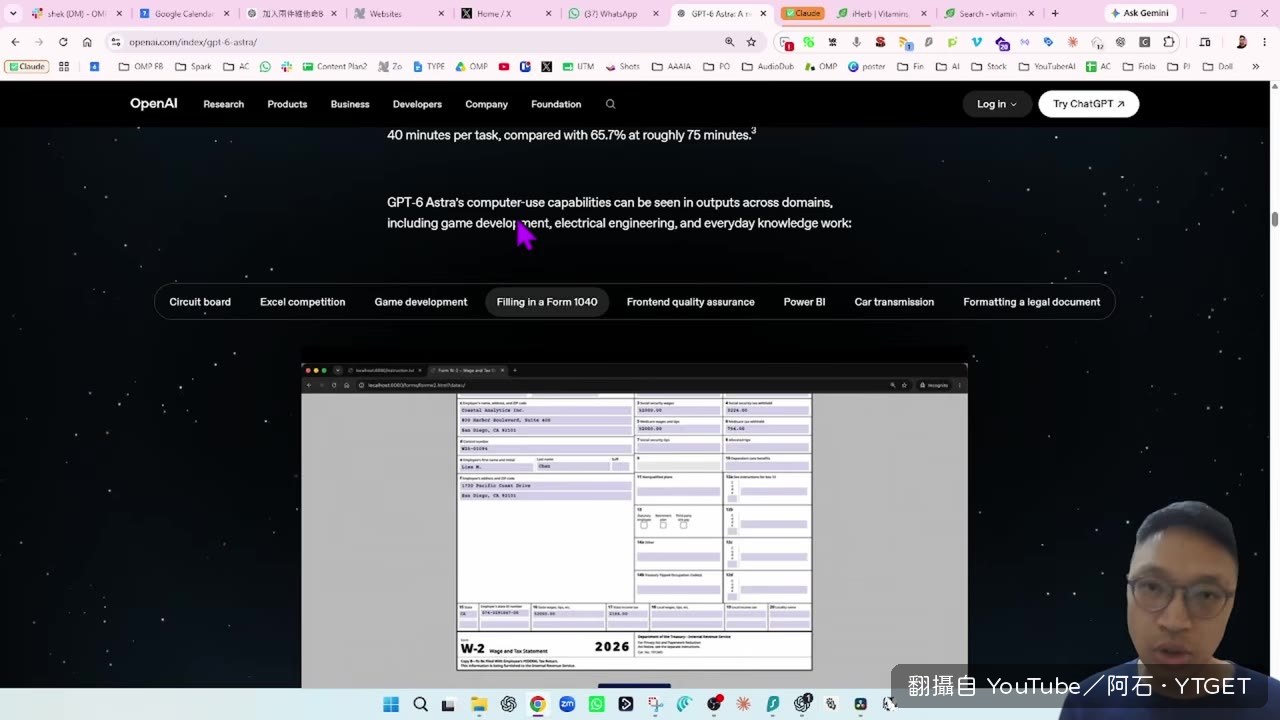Click the Ask Gemini button
The height and width of the screenshot is (720, 1280).
pyautogui.click(x=1140, y=14)
